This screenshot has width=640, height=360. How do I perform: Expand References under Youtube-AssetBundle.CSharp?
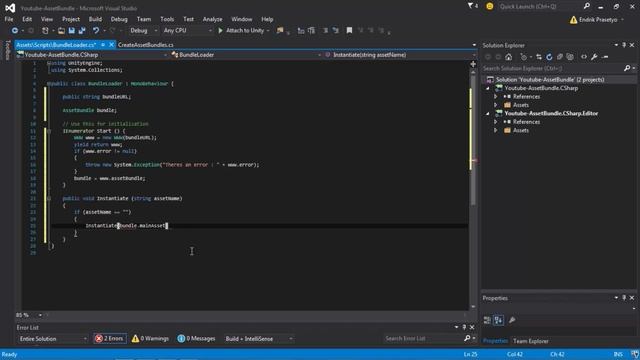[496, 97]
